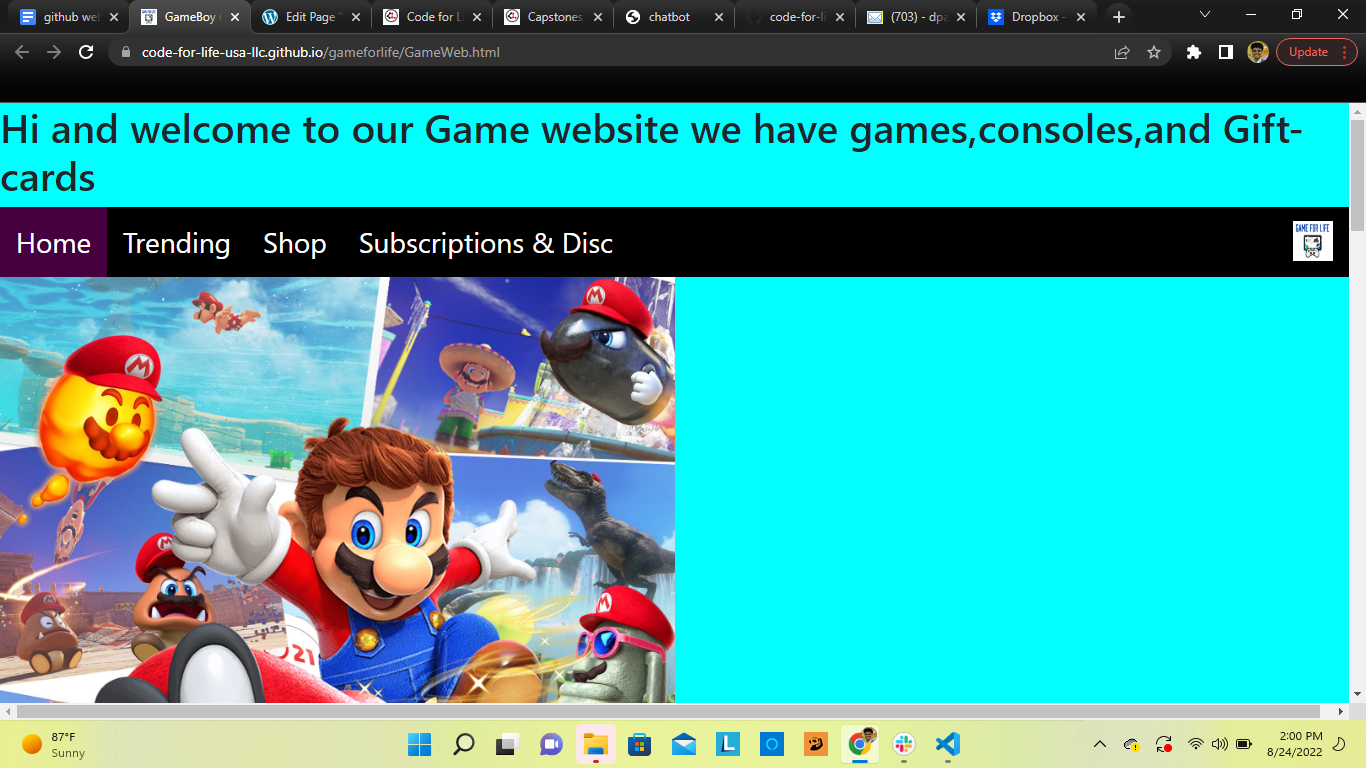
Task: Click the vertical scrollbar thumb
Action: coord(1357,175)
